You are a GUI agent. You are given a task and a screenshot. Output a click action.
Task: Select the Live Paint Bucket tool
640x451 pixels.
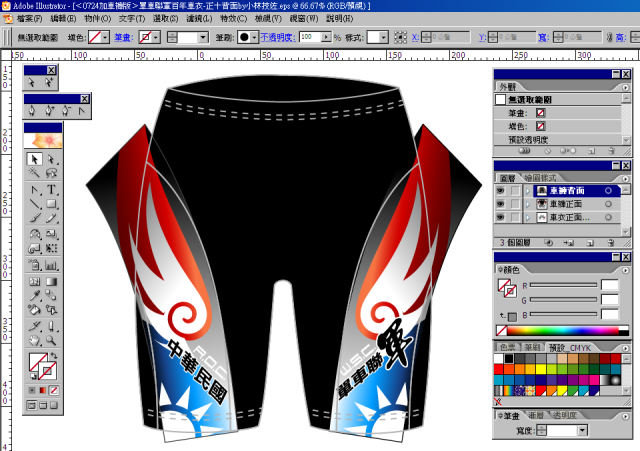click(34, 310)
